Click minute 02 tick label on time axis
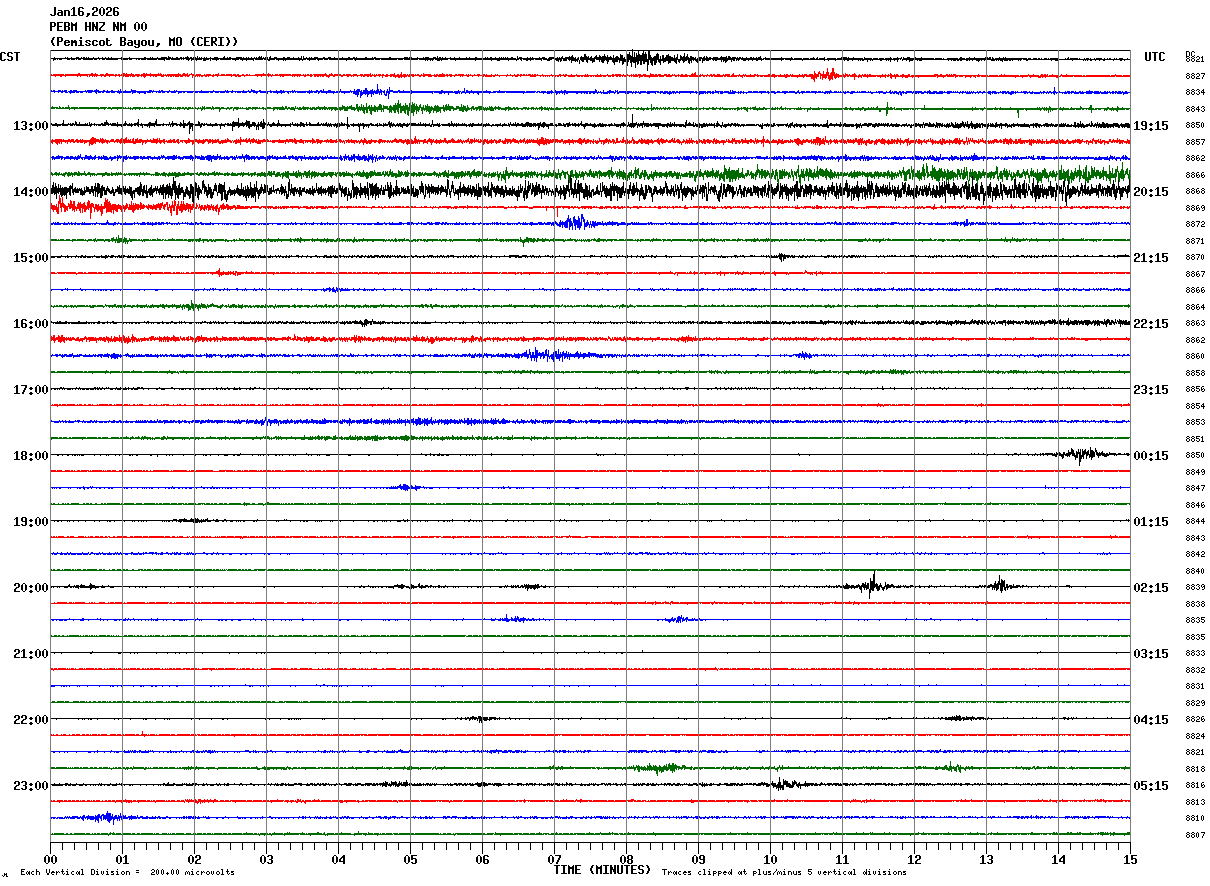Image resolution: width=1210 pixels, height=886 pixels. pyautogui.click(x=194, y=860)
